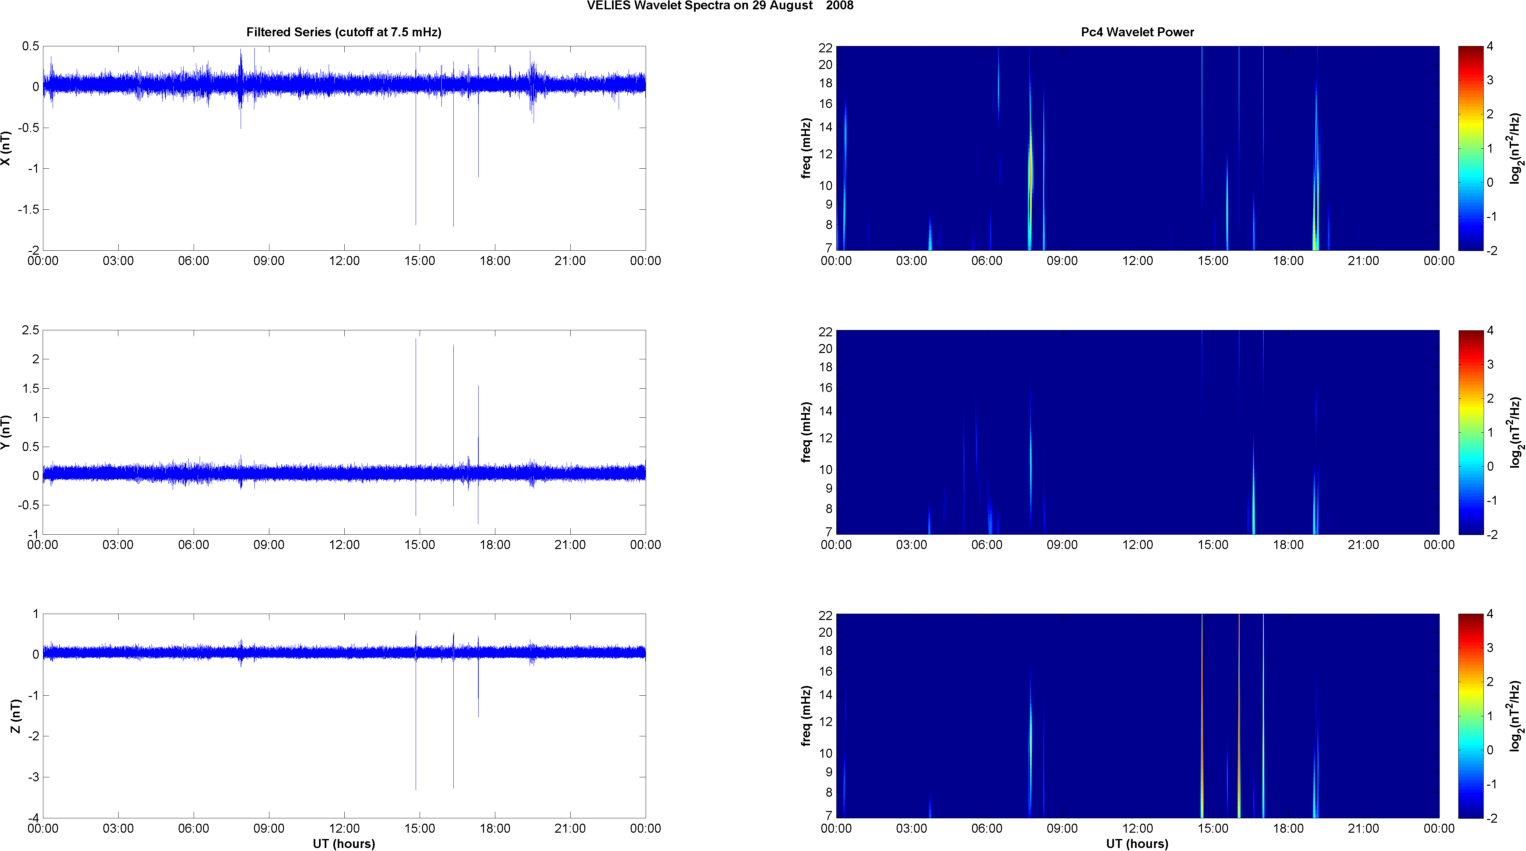The height and width of the screenshot is (851, 1526).
Task: Click the colorbar beside the bottom spectrogram
Action: [x=1470, y=716]
